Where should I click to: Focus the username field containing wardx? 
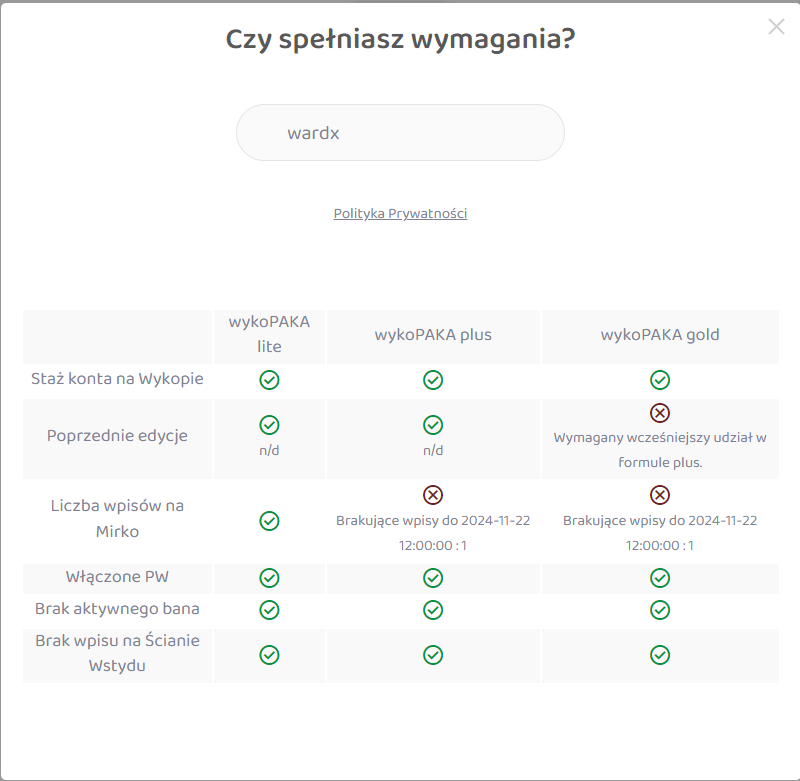click(400, 133)
